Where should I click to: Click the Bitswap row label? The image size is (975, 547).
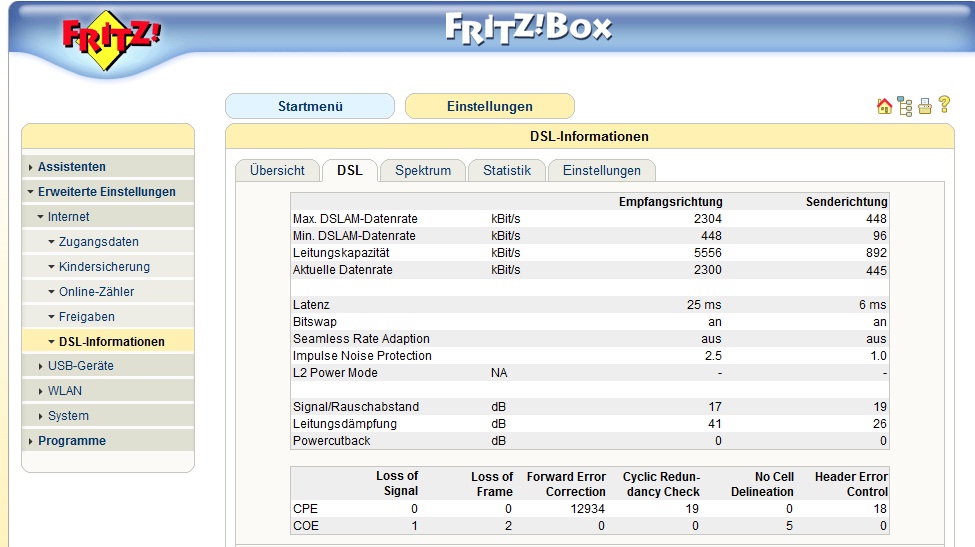coord(315,321)
